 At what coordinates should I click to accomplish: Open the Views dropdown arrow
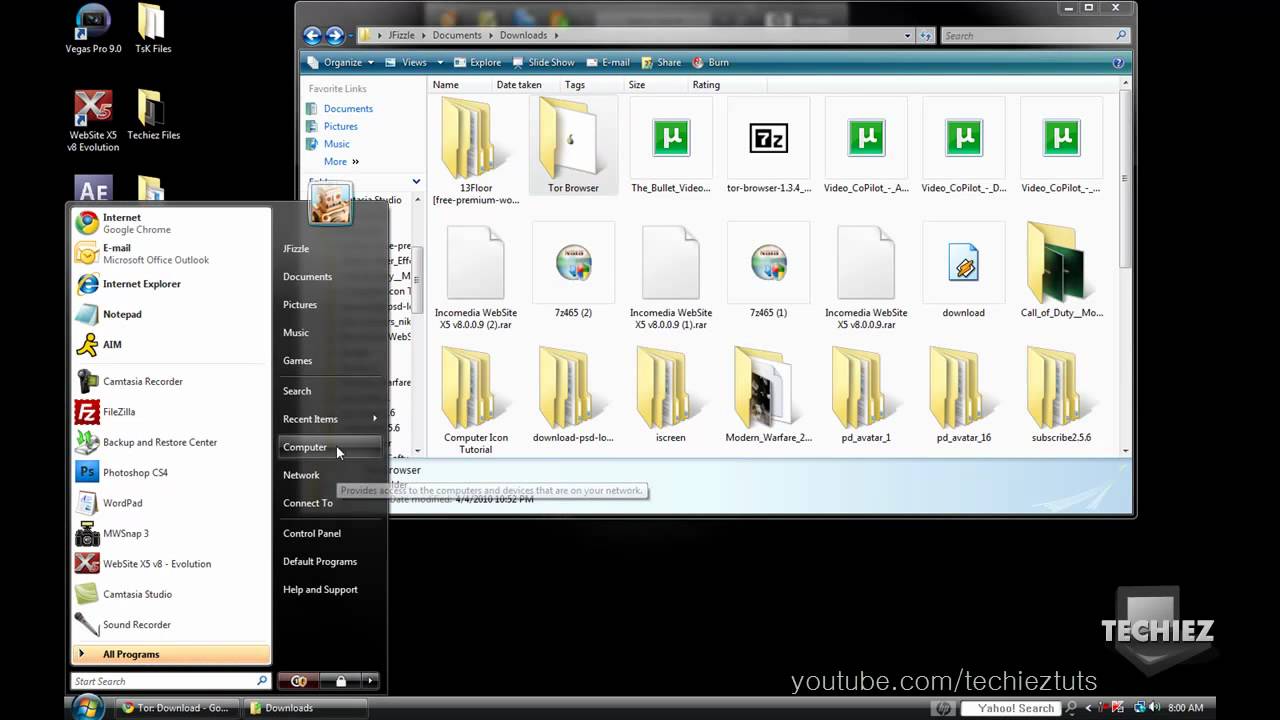[440, 62]
